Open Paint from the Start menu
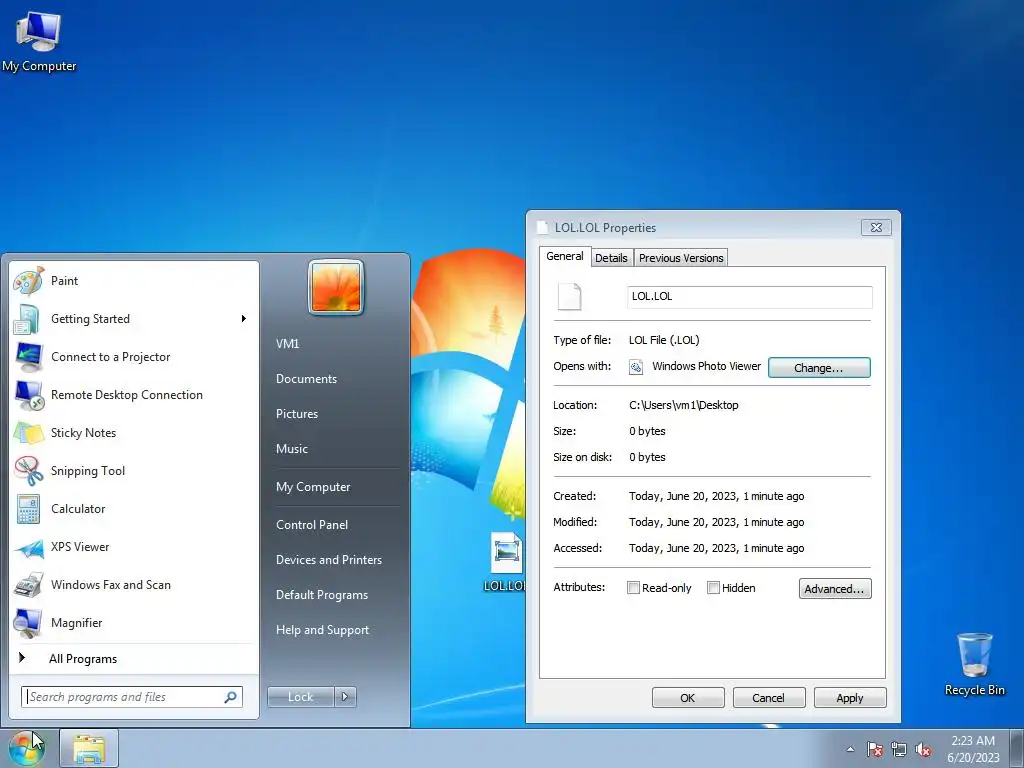Screen dimensions: 1024x768 click(134, 281)
